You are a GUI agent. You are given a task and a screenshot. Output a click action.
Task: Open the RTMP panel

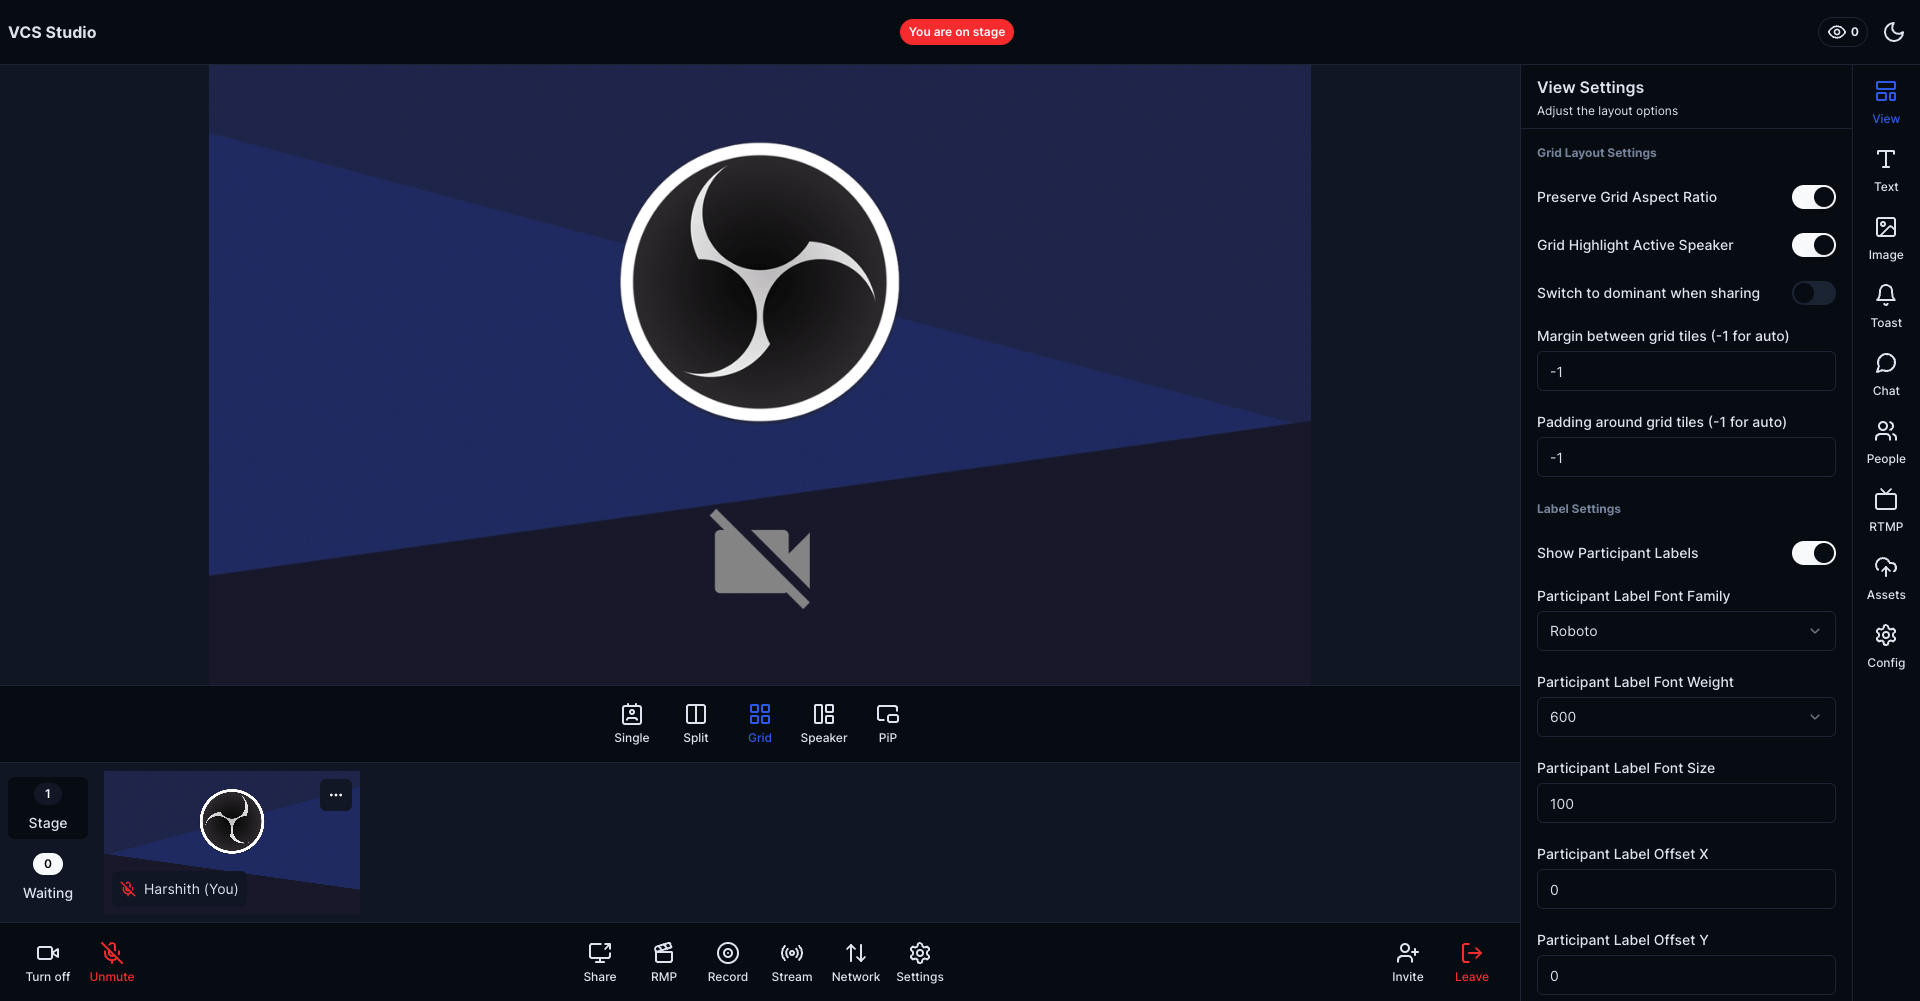[x=1885, y=510]
